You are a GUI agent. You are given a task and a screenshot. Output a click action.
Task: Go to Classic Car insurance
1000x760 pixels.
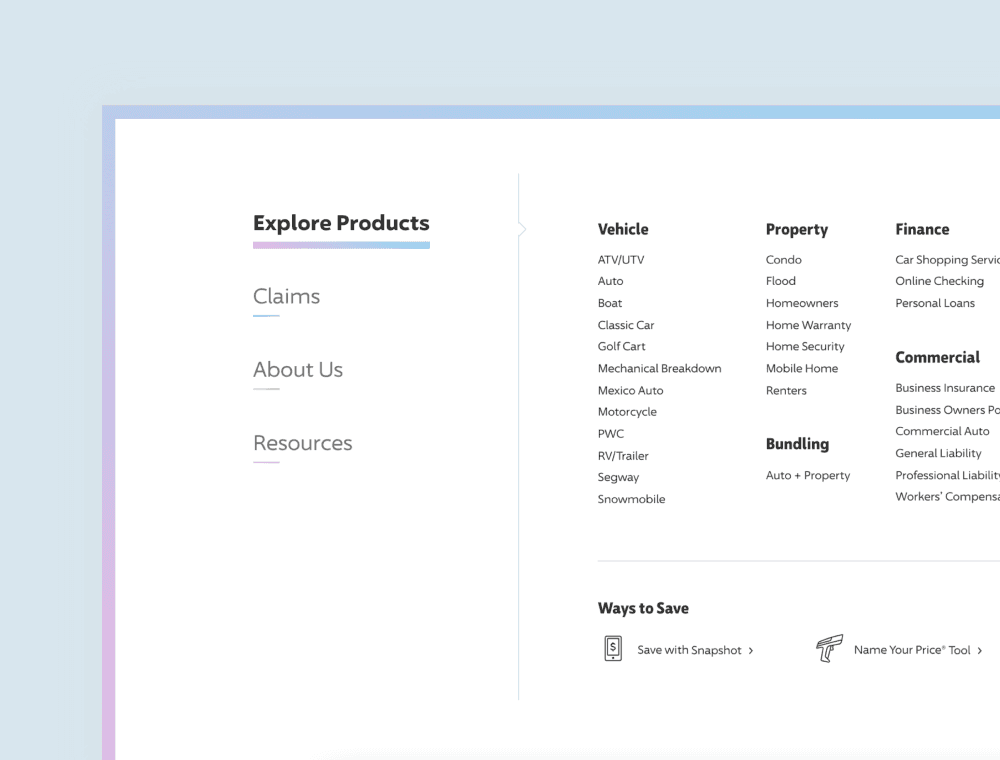626,325
